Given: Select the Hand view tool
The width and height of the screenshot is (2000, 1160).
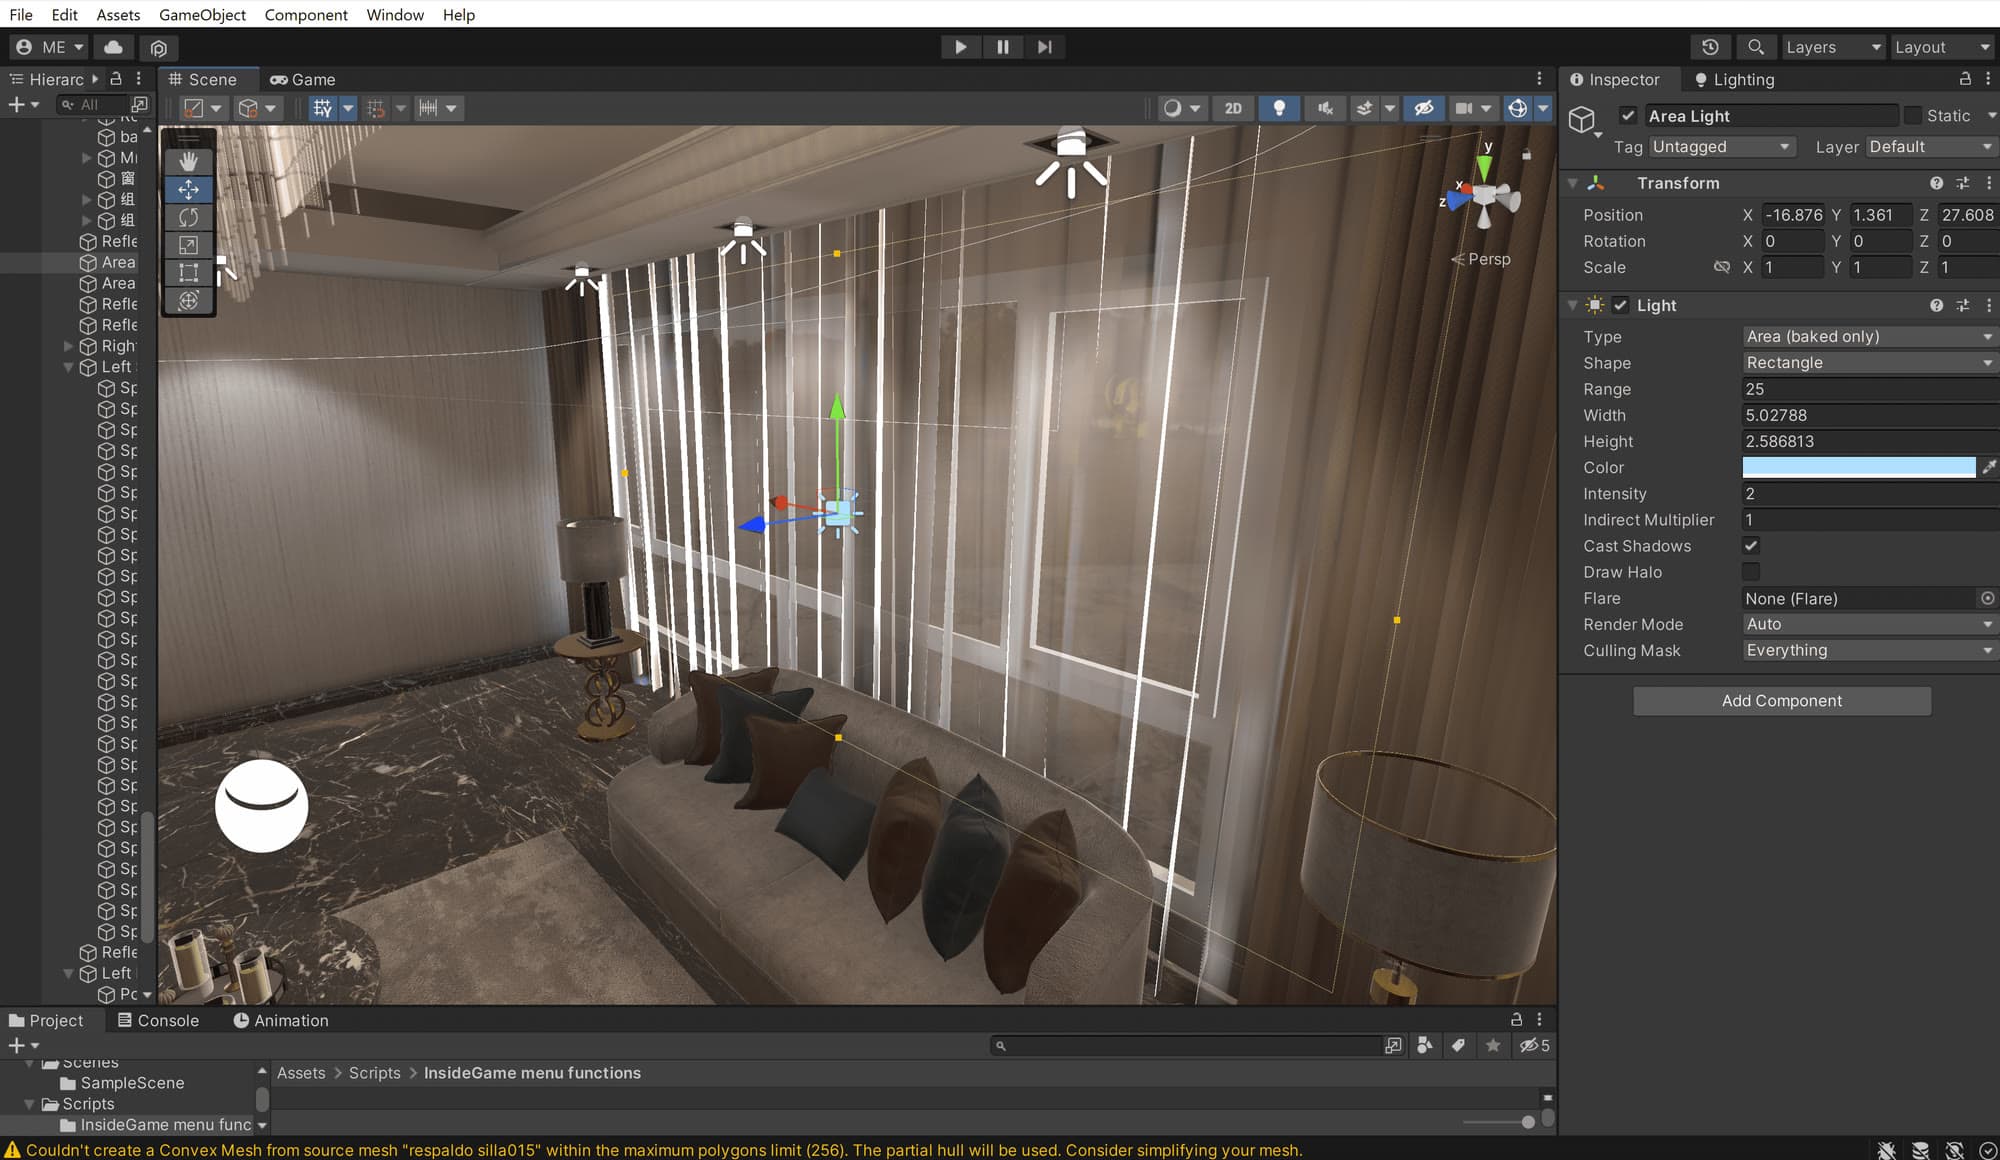Looking at the screenshot, I should [x=188, y=161].
